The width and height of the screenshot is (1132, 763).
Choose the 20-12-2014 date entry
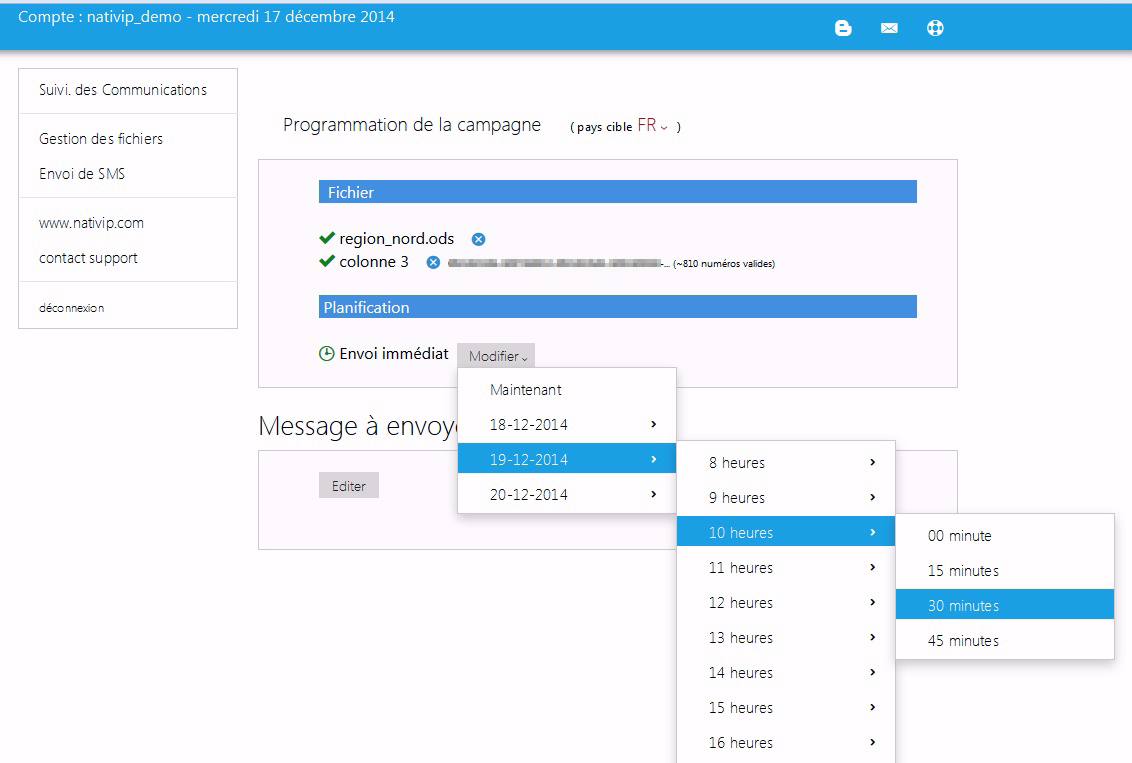click(x=567, y=494)
